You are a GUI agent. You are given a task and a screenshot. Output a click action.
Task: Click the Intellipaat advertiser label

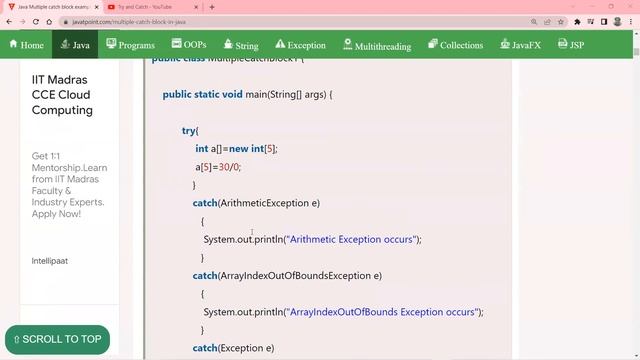[x=50, y=261]
